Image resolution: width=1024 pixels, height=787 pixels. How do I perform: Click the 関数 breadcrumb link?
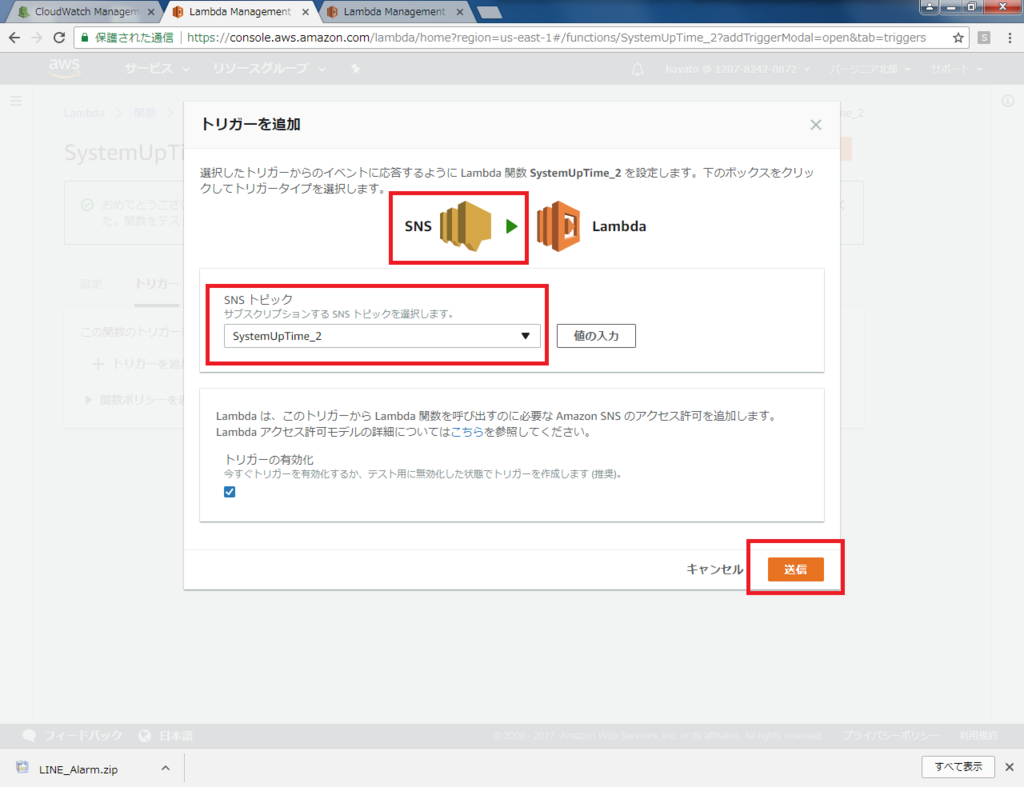coord(145,113)
